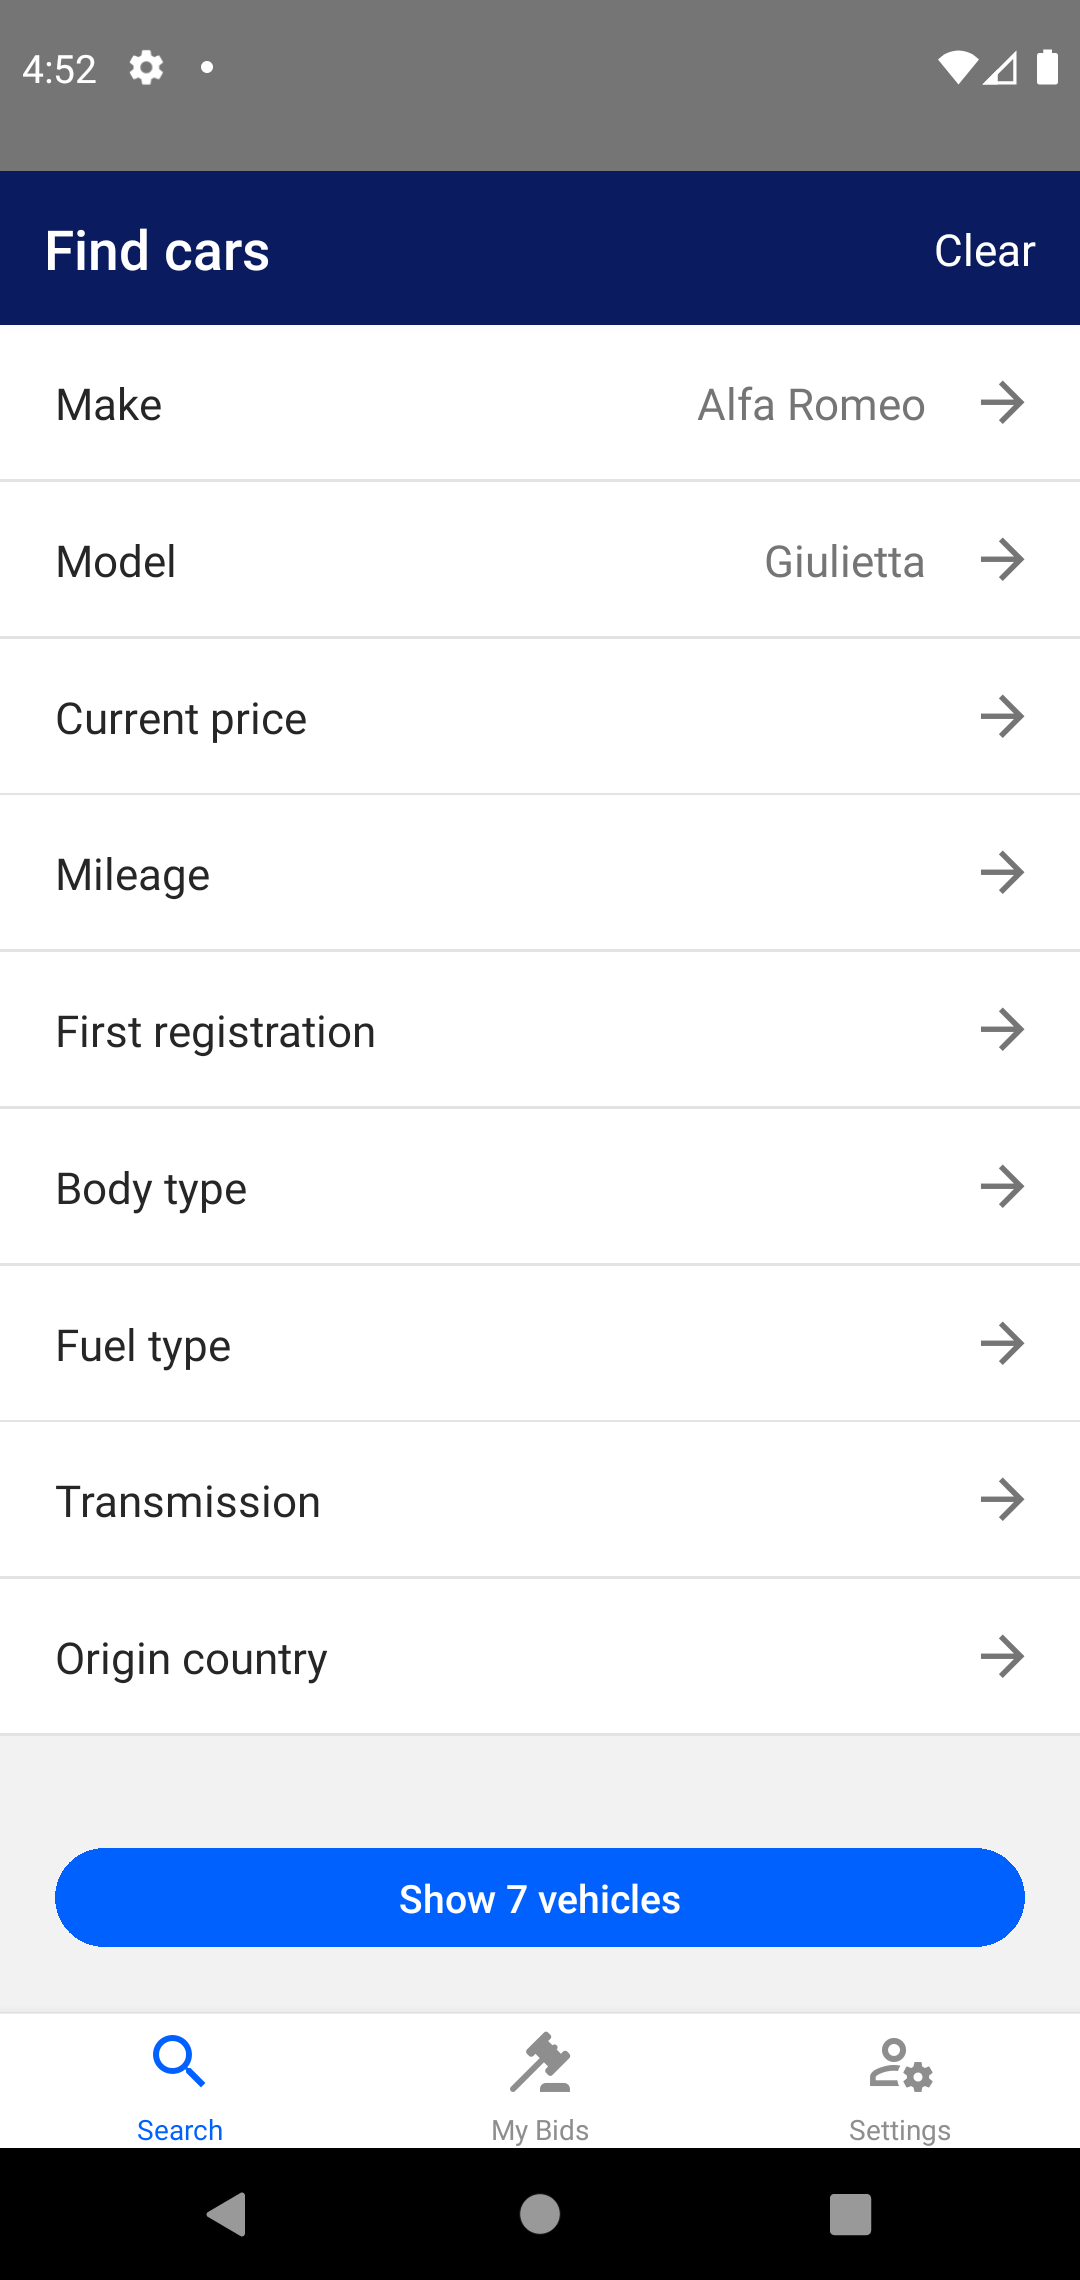Open the Make filter arrow

(x=1002, y=403)
